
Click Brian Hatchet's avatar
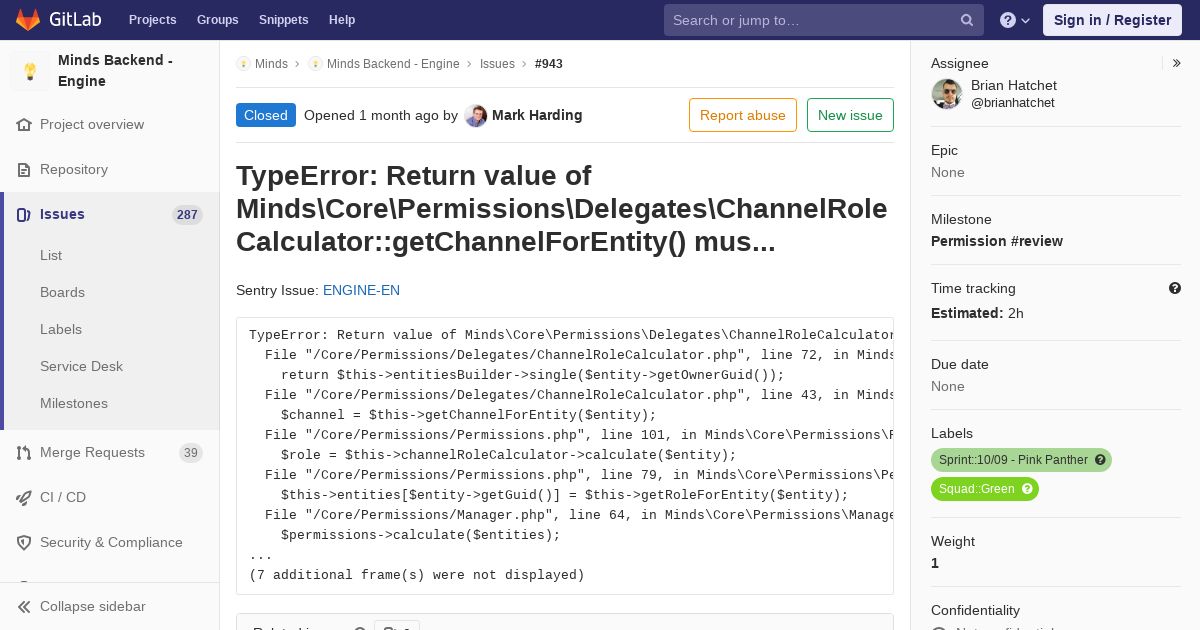946,94
